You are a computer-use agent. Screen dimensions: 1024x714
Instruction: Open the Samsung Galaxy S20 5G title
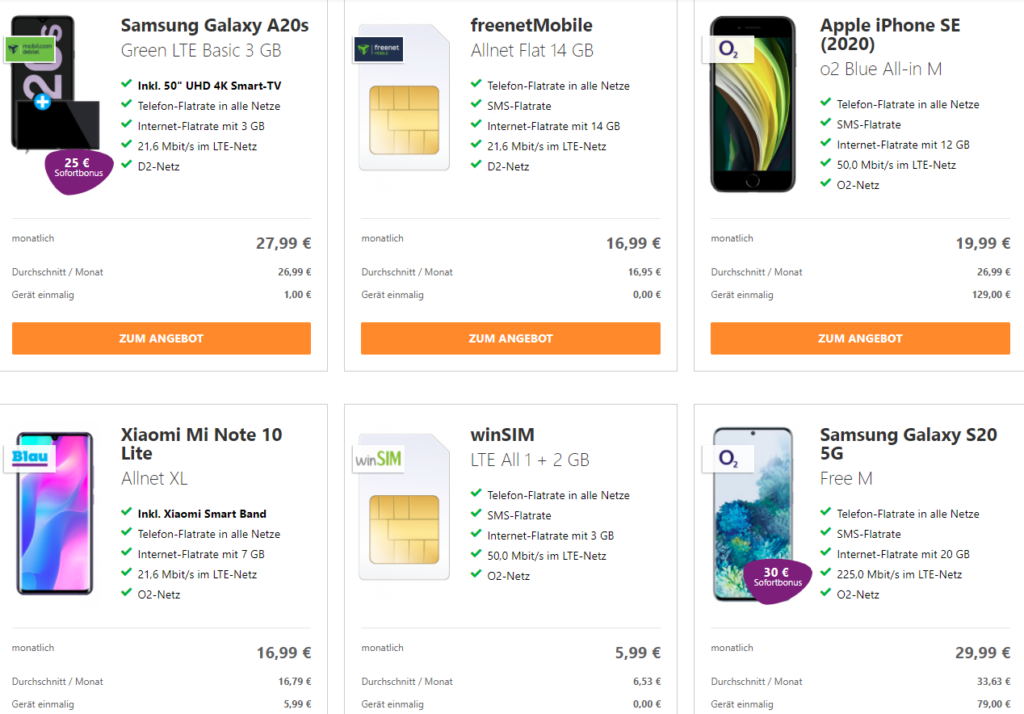908,444
